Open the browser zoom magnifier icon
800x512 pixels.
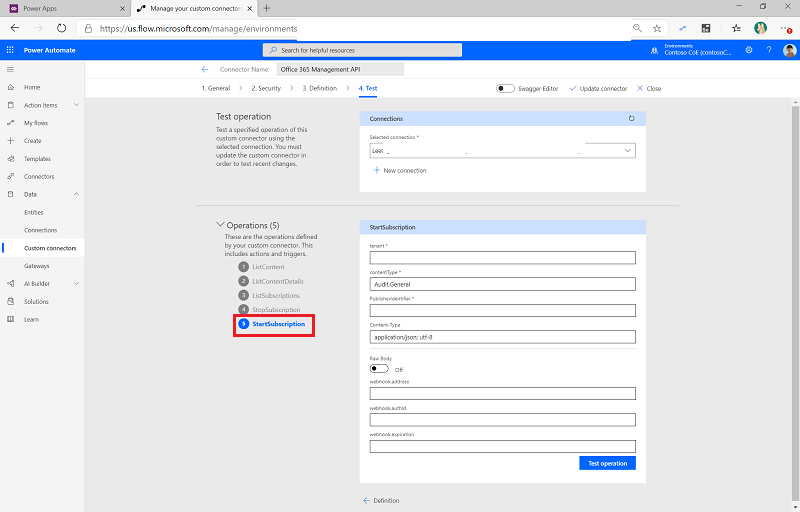tap(637, 29)
